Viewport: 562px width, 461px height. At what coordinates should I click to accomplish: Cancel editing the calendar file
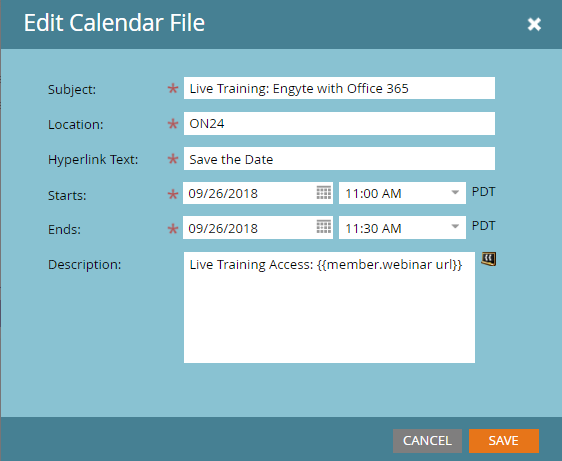coord(427,441)
